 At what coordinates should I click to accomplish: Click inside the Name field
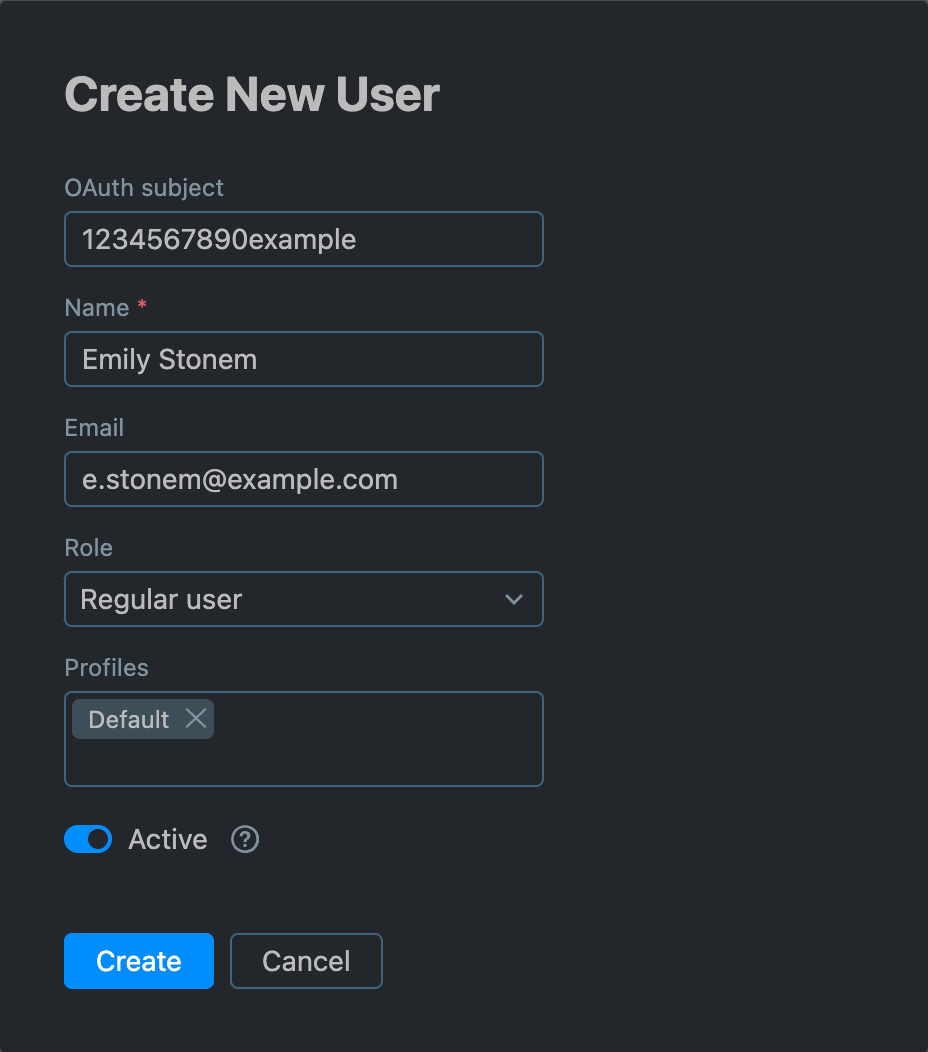[303, 359]
